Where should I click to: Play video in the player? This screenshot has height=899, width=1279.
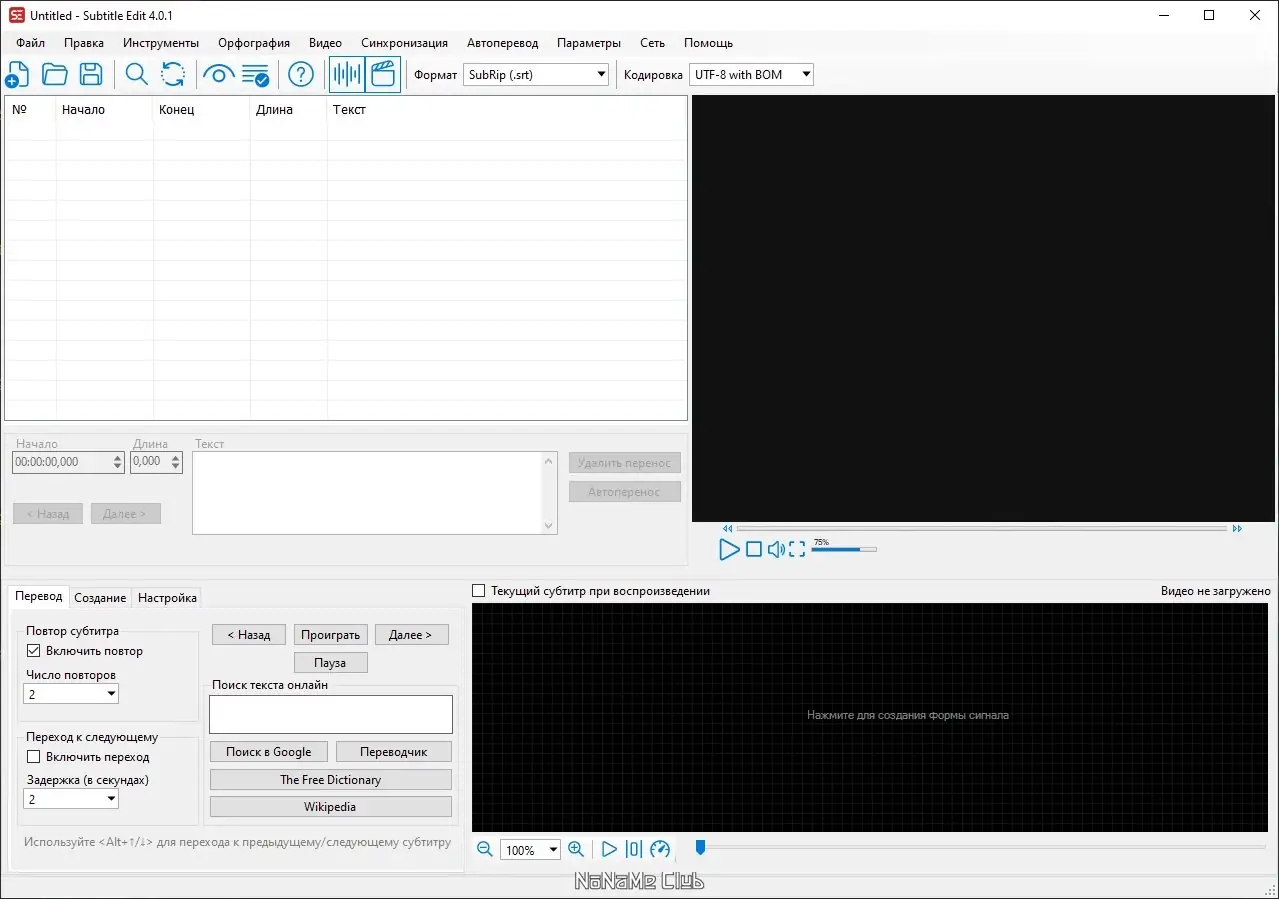click(x=729, y=549)
